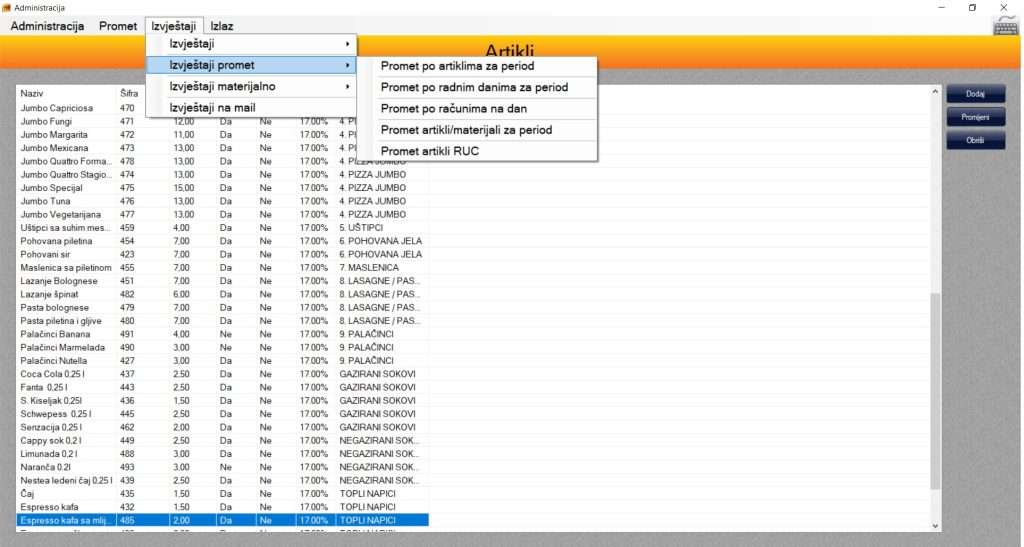
Task: Select the Palačinci Banana row
Action: [222, 334]
